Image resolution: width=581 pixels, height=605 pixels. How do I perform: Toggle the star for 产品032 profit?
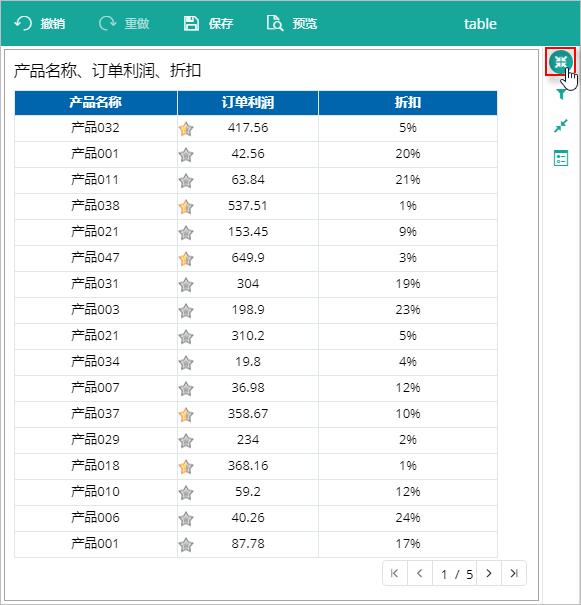pyautogui.click(x=186, y=129)
